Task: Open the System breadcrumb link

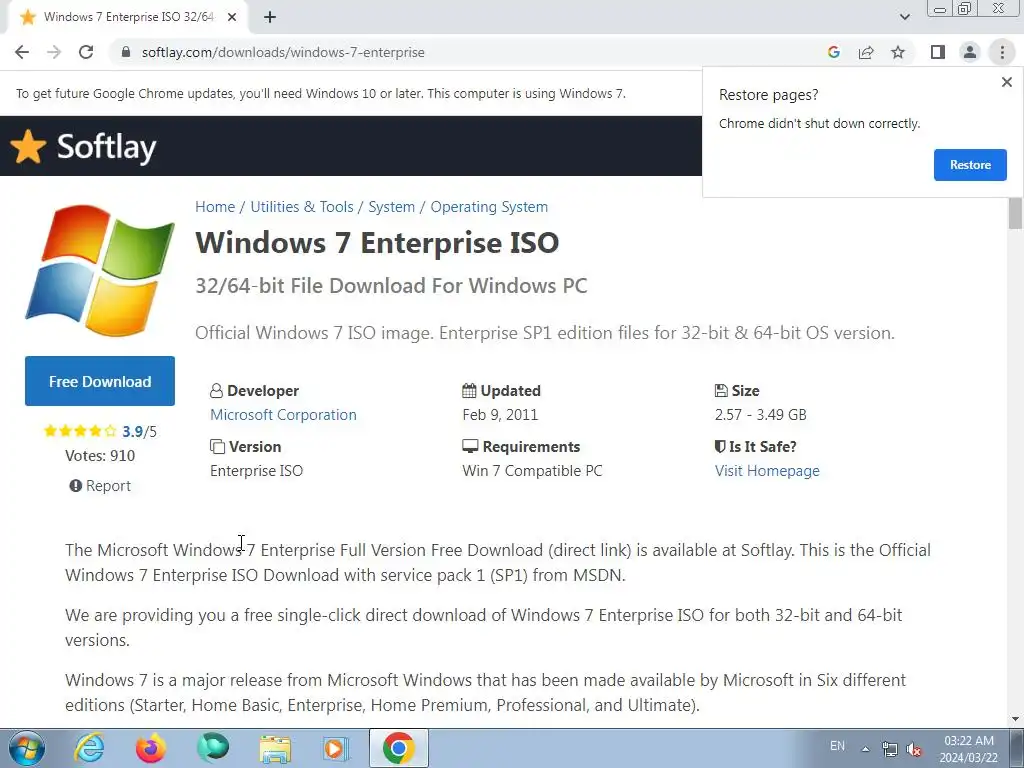Action: [391, 207]
